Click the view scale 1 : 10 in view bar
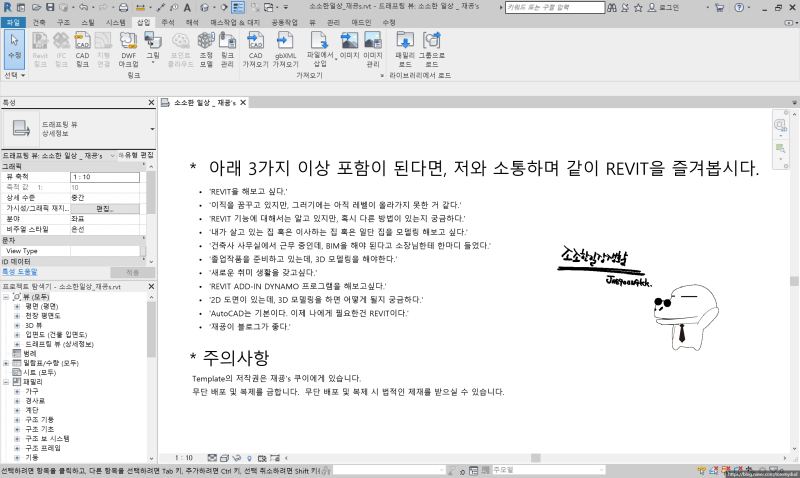This screenshot has width=800, height=478. pos(184,458)
